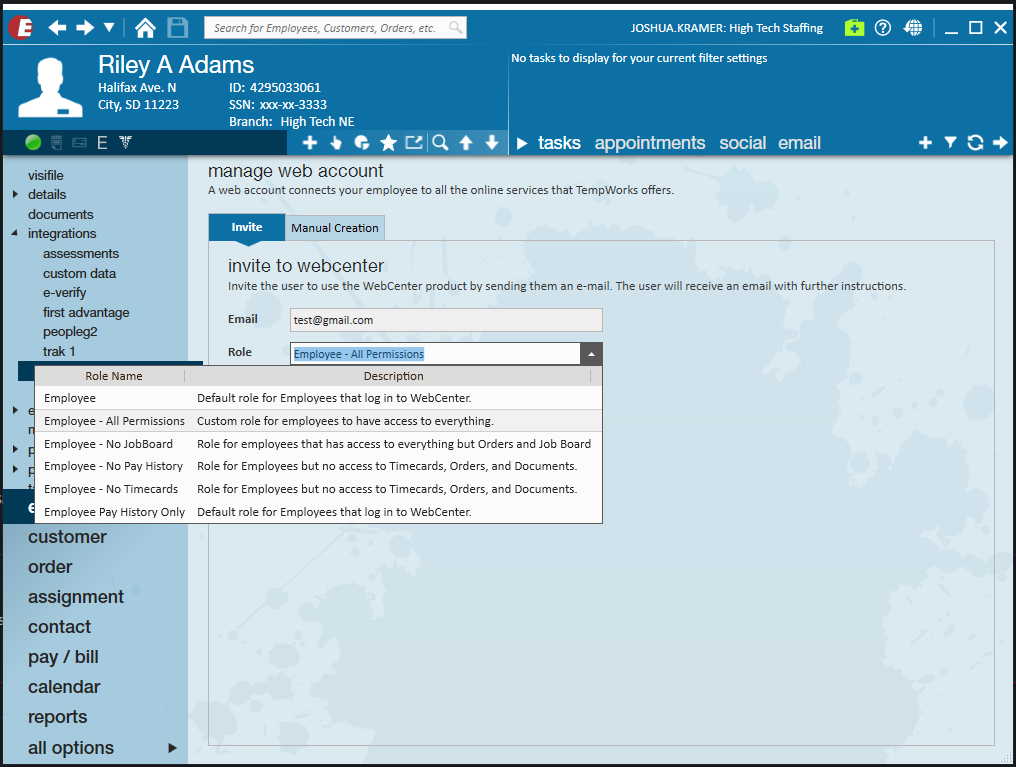Image resolution: width=1016 pixels, height=767 pixels.
Task: Collapse the tasks panel with the play arrow
Action: (522, 143)
